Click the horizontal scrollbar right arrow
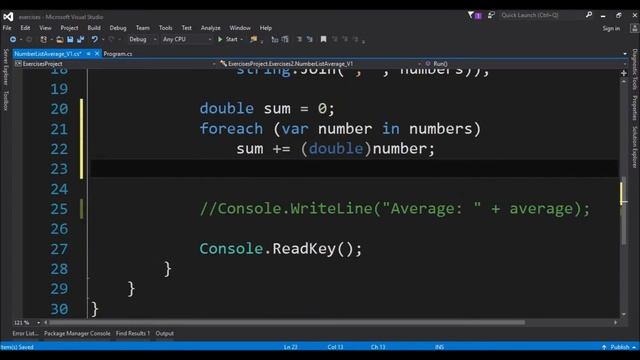The height and width of the screenshot is (360, 640). point(615,322)
